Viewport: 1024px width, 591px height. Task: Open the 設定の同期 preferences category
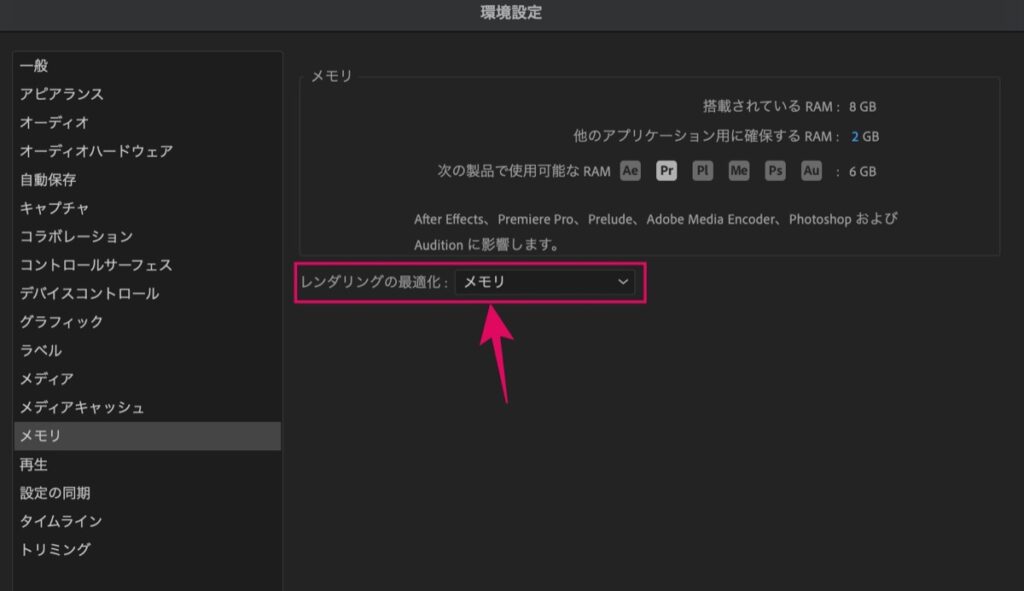pos(148,493)
